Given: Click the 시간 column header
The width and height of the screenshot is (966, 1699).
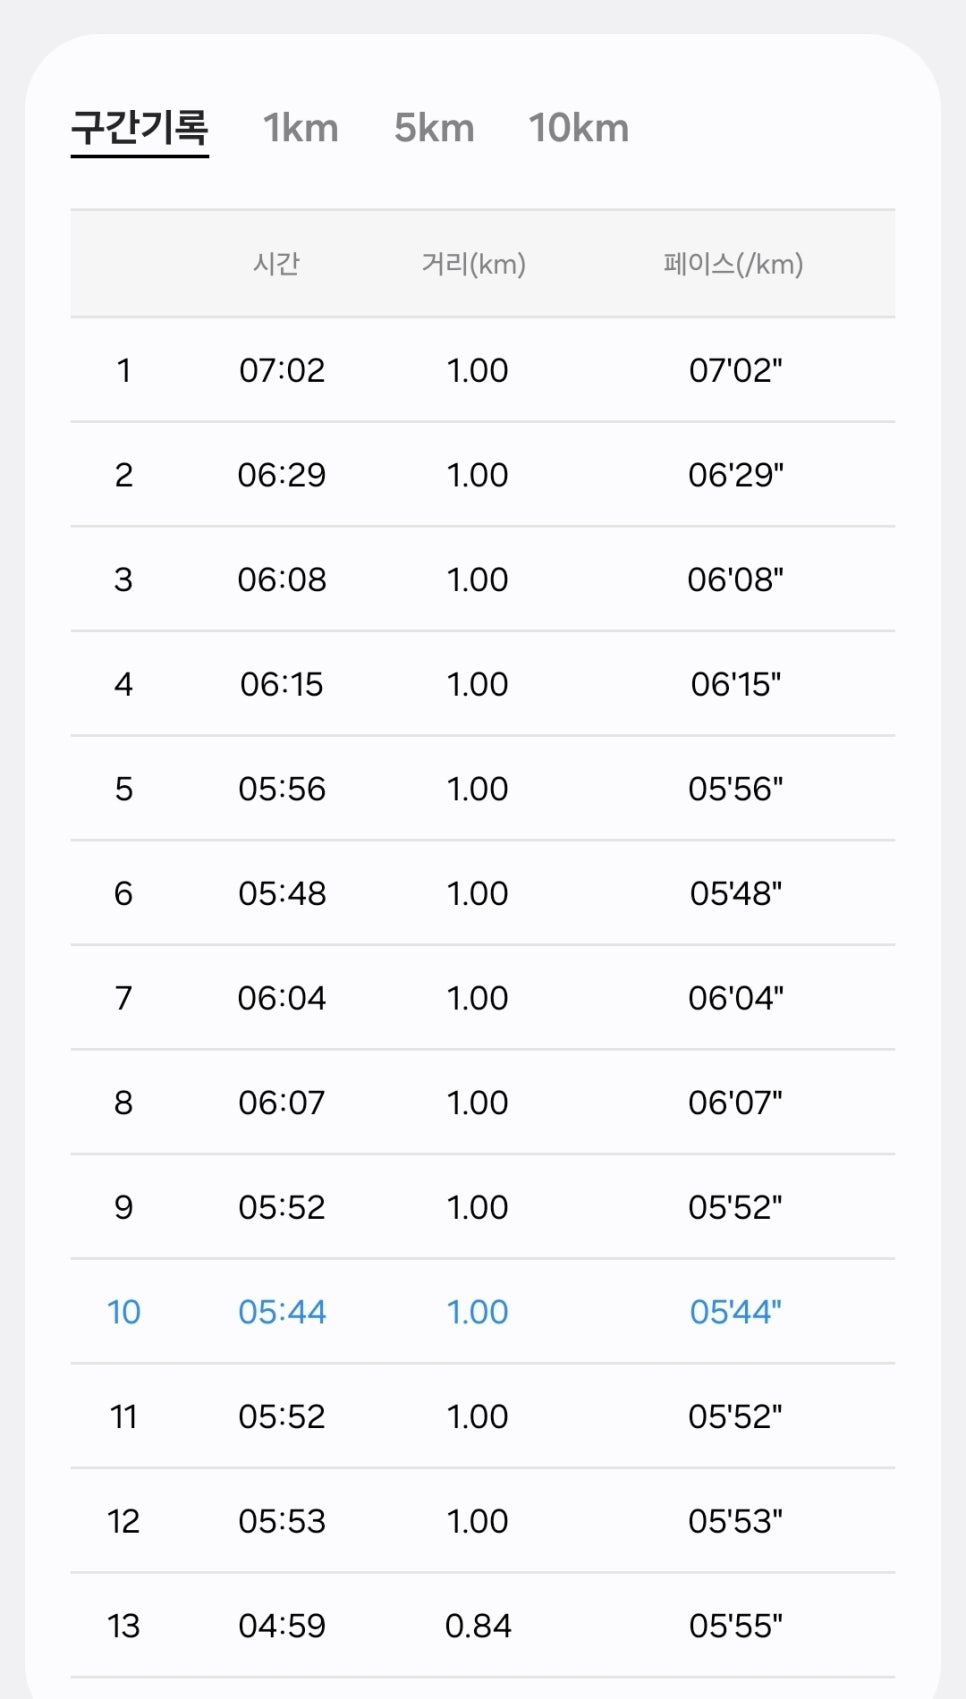Looking at the screenshot, I should tap(277, 264).
